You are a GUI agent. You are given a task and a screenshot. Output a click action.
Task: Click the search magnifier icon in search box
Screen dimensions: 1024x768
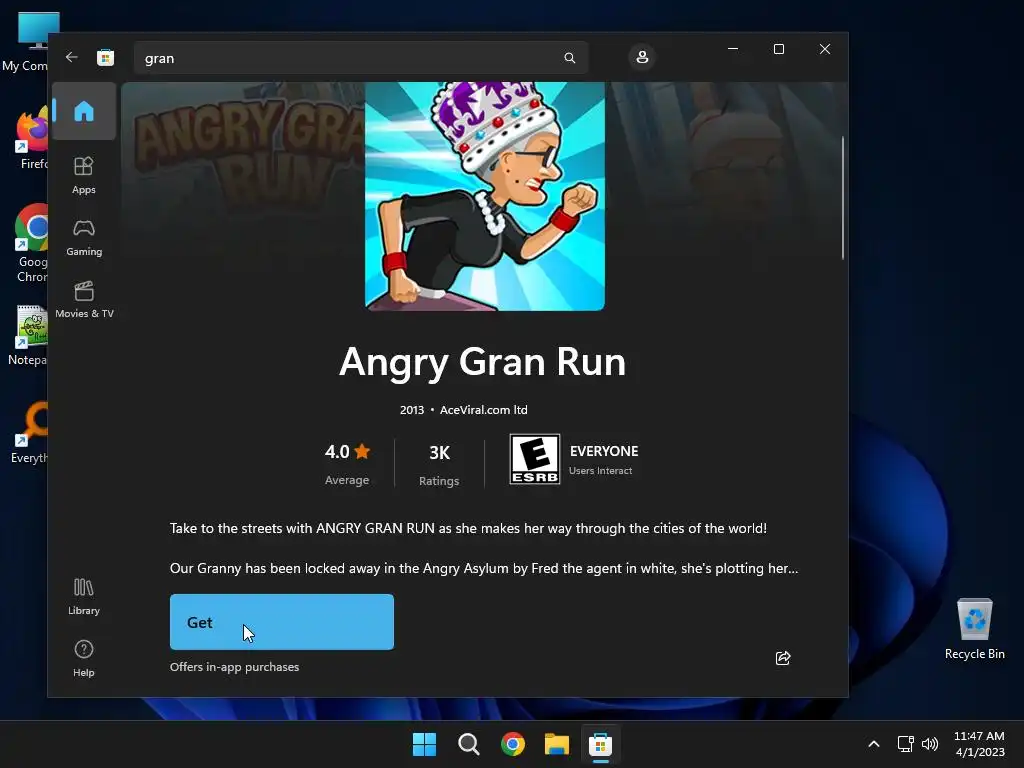pos(569,58)
